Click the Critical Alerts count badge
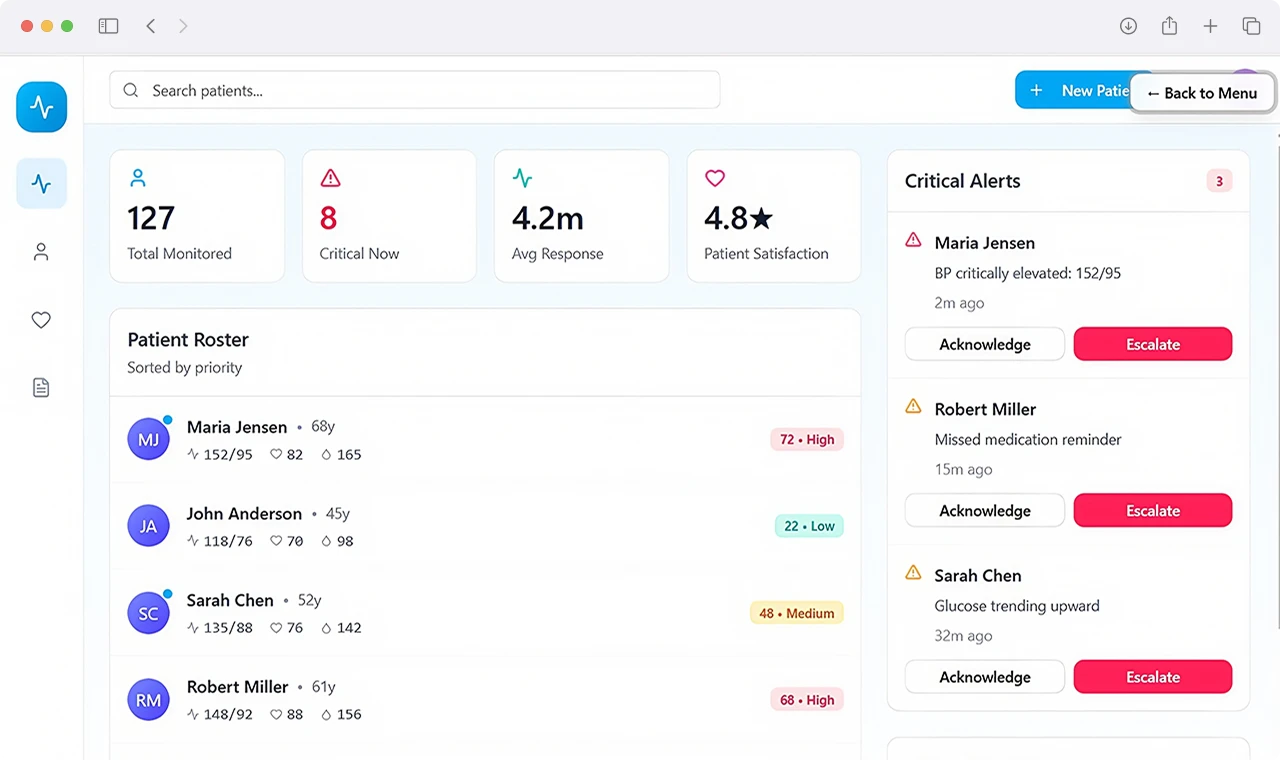The image size is (1280, 760). (1219, 181)
